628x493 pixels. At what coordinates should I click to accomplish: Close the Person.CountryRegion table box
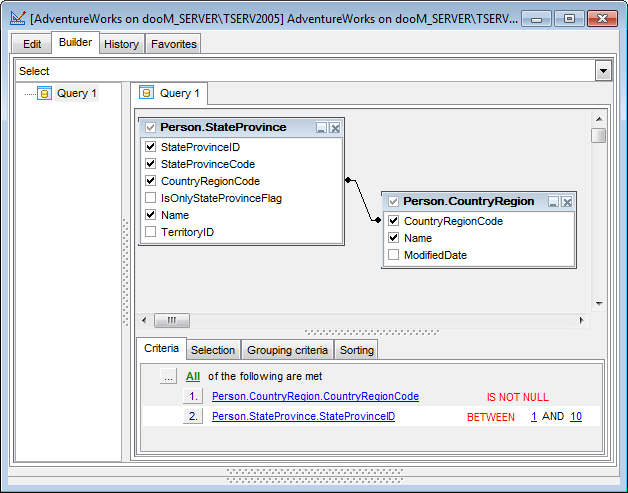pos(567,202)
